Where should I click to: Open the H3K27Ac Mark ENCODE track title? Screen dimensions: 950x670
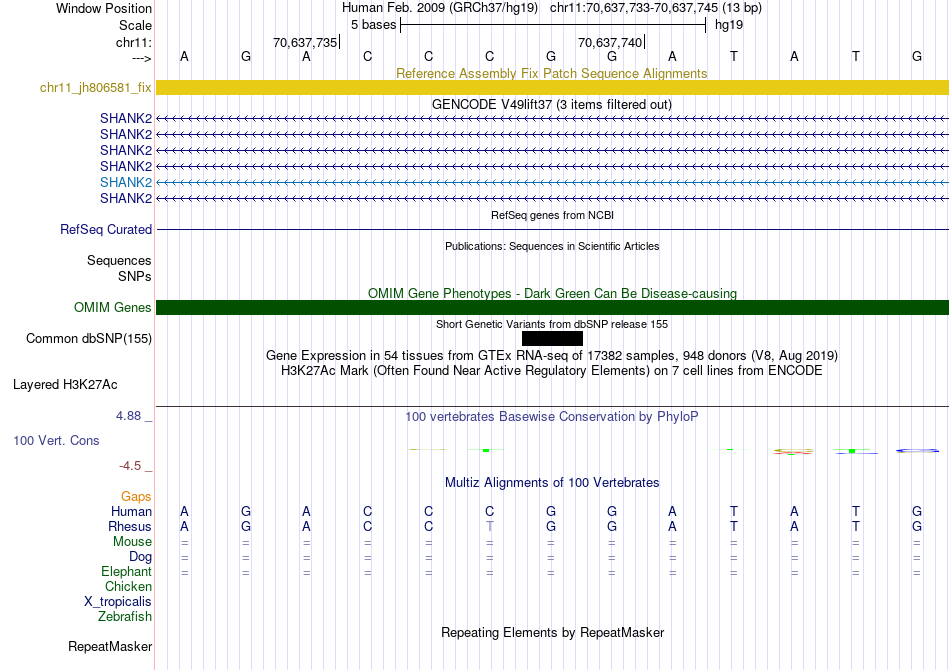552,371
